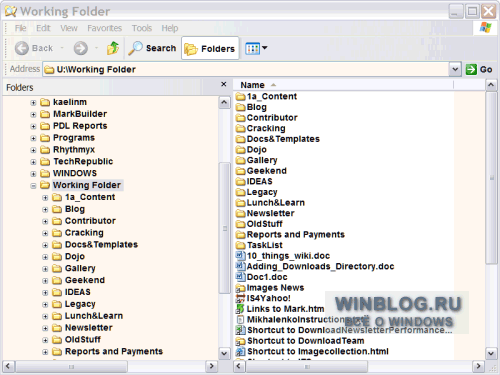Image resolution: width=500 pixels, height=375 pixels.
Task: Open the Forward history dropdown arrow
Action: 97,48
